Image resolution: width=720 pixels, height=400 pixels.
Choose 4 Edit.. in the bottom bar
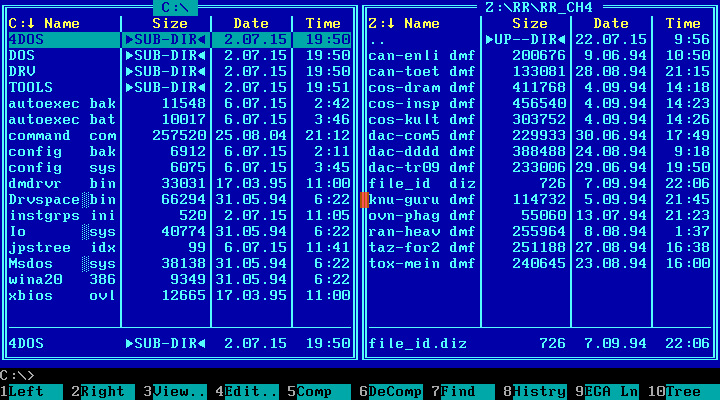pos(247,392)
